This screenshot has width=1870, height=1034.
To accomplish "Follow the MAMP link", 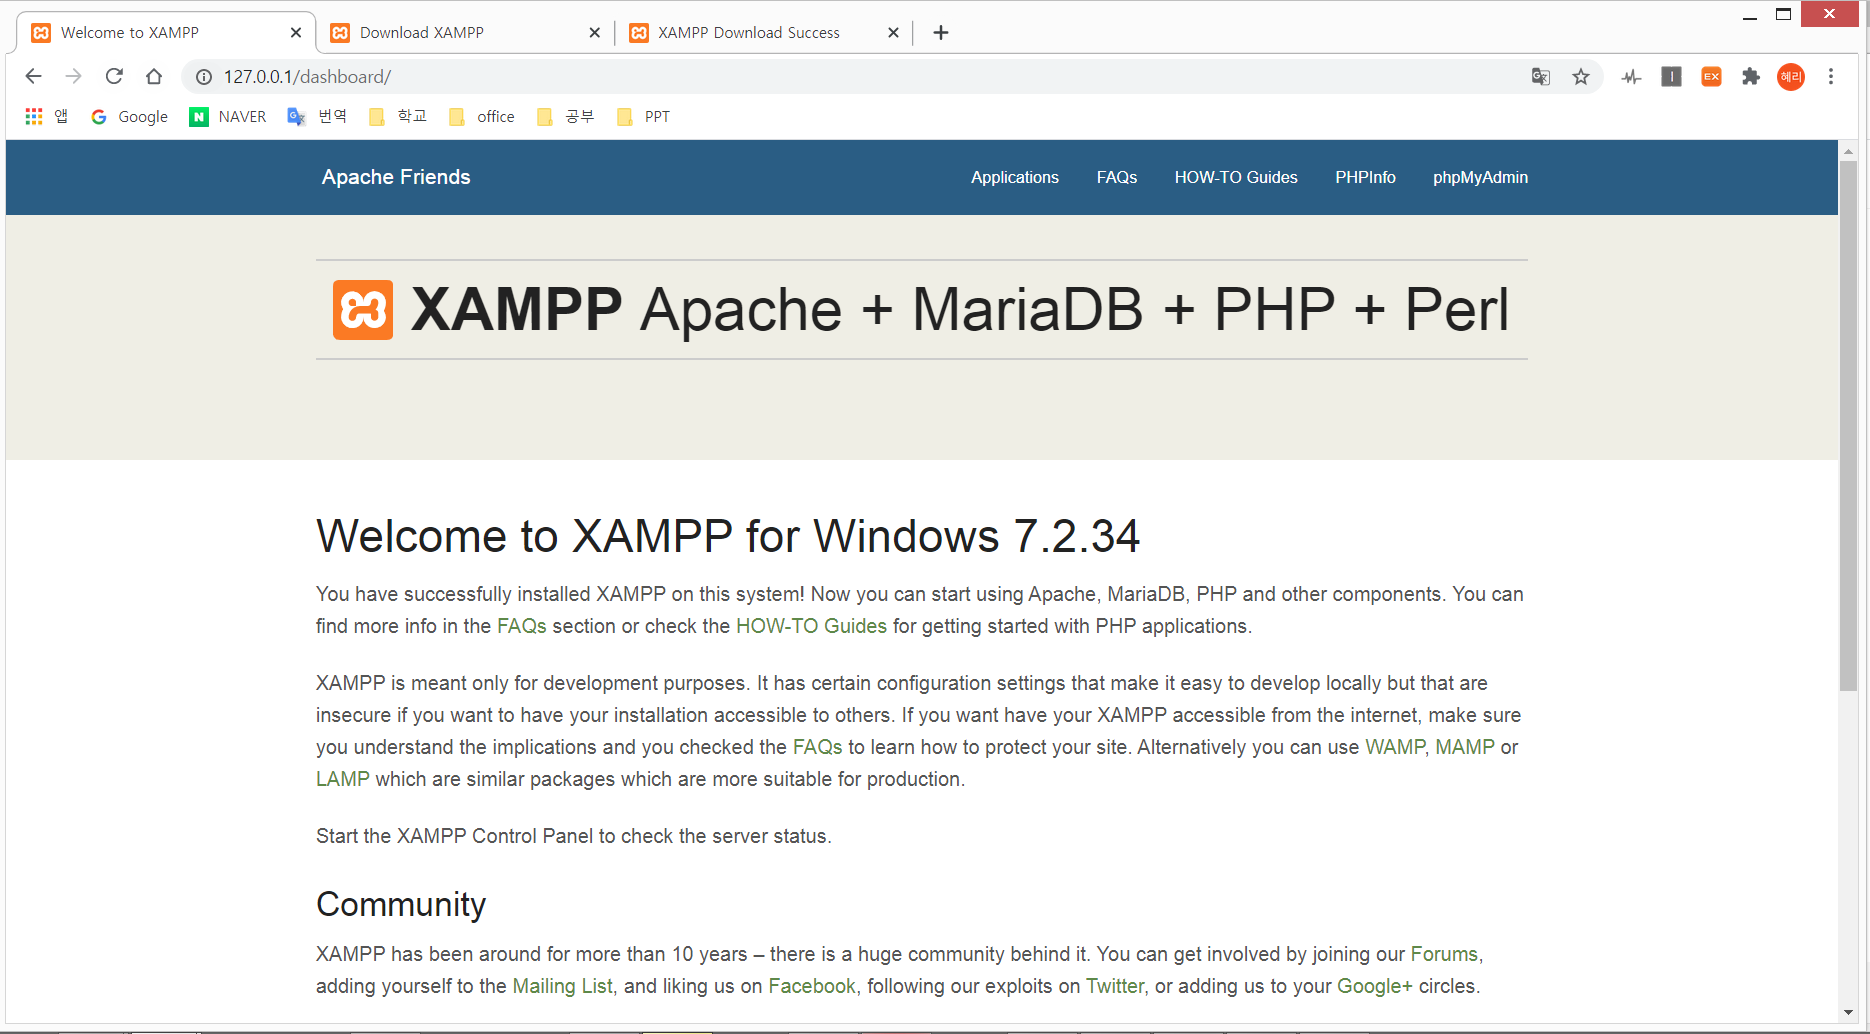I will [x=1465, y=747].
